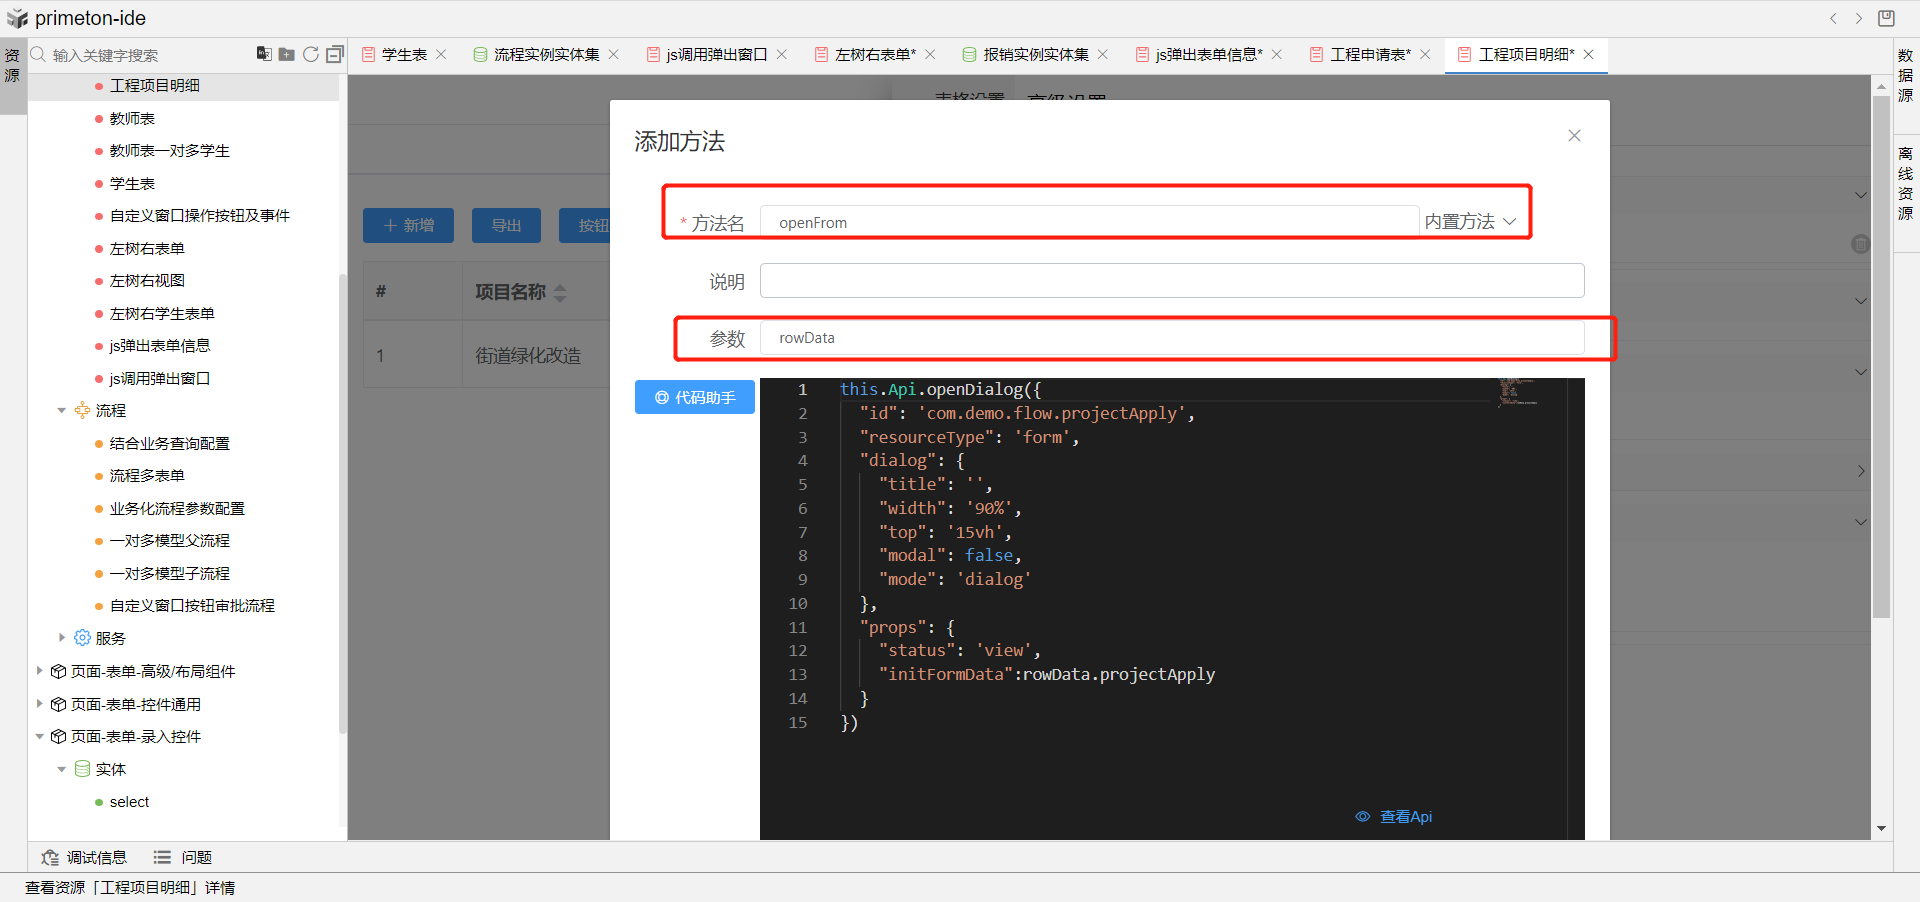The width and height of the screenshot is (1920, 902).
Task: Click the 代码助手 button
Action: click(x=695, y=397)
